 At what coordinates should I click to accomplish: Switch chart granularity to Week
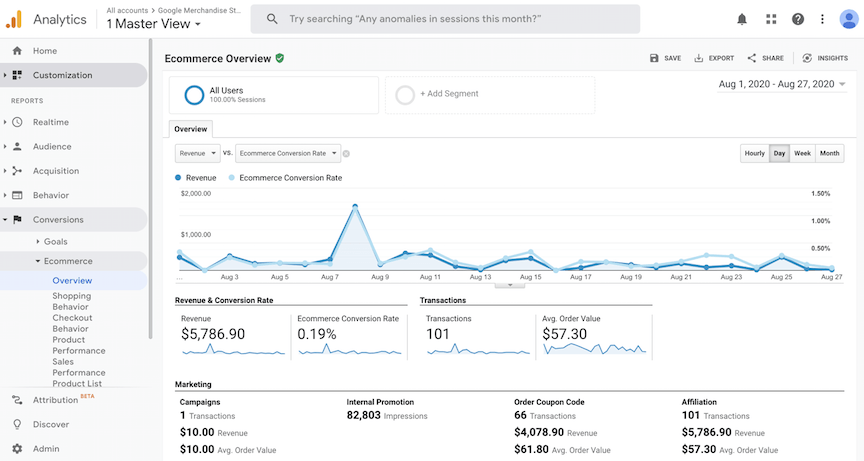(x=802, y=153)
